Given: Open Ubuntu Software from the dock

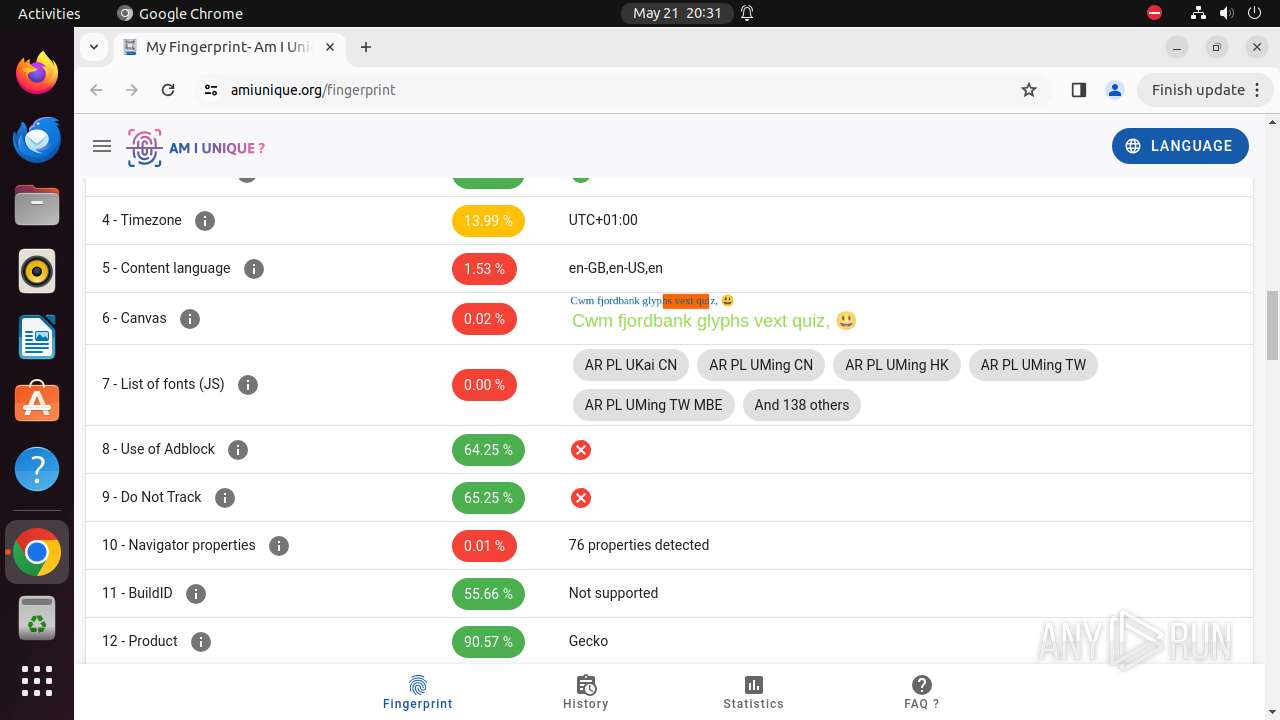Looking at the screenshot, I should [x=37, y=403].
